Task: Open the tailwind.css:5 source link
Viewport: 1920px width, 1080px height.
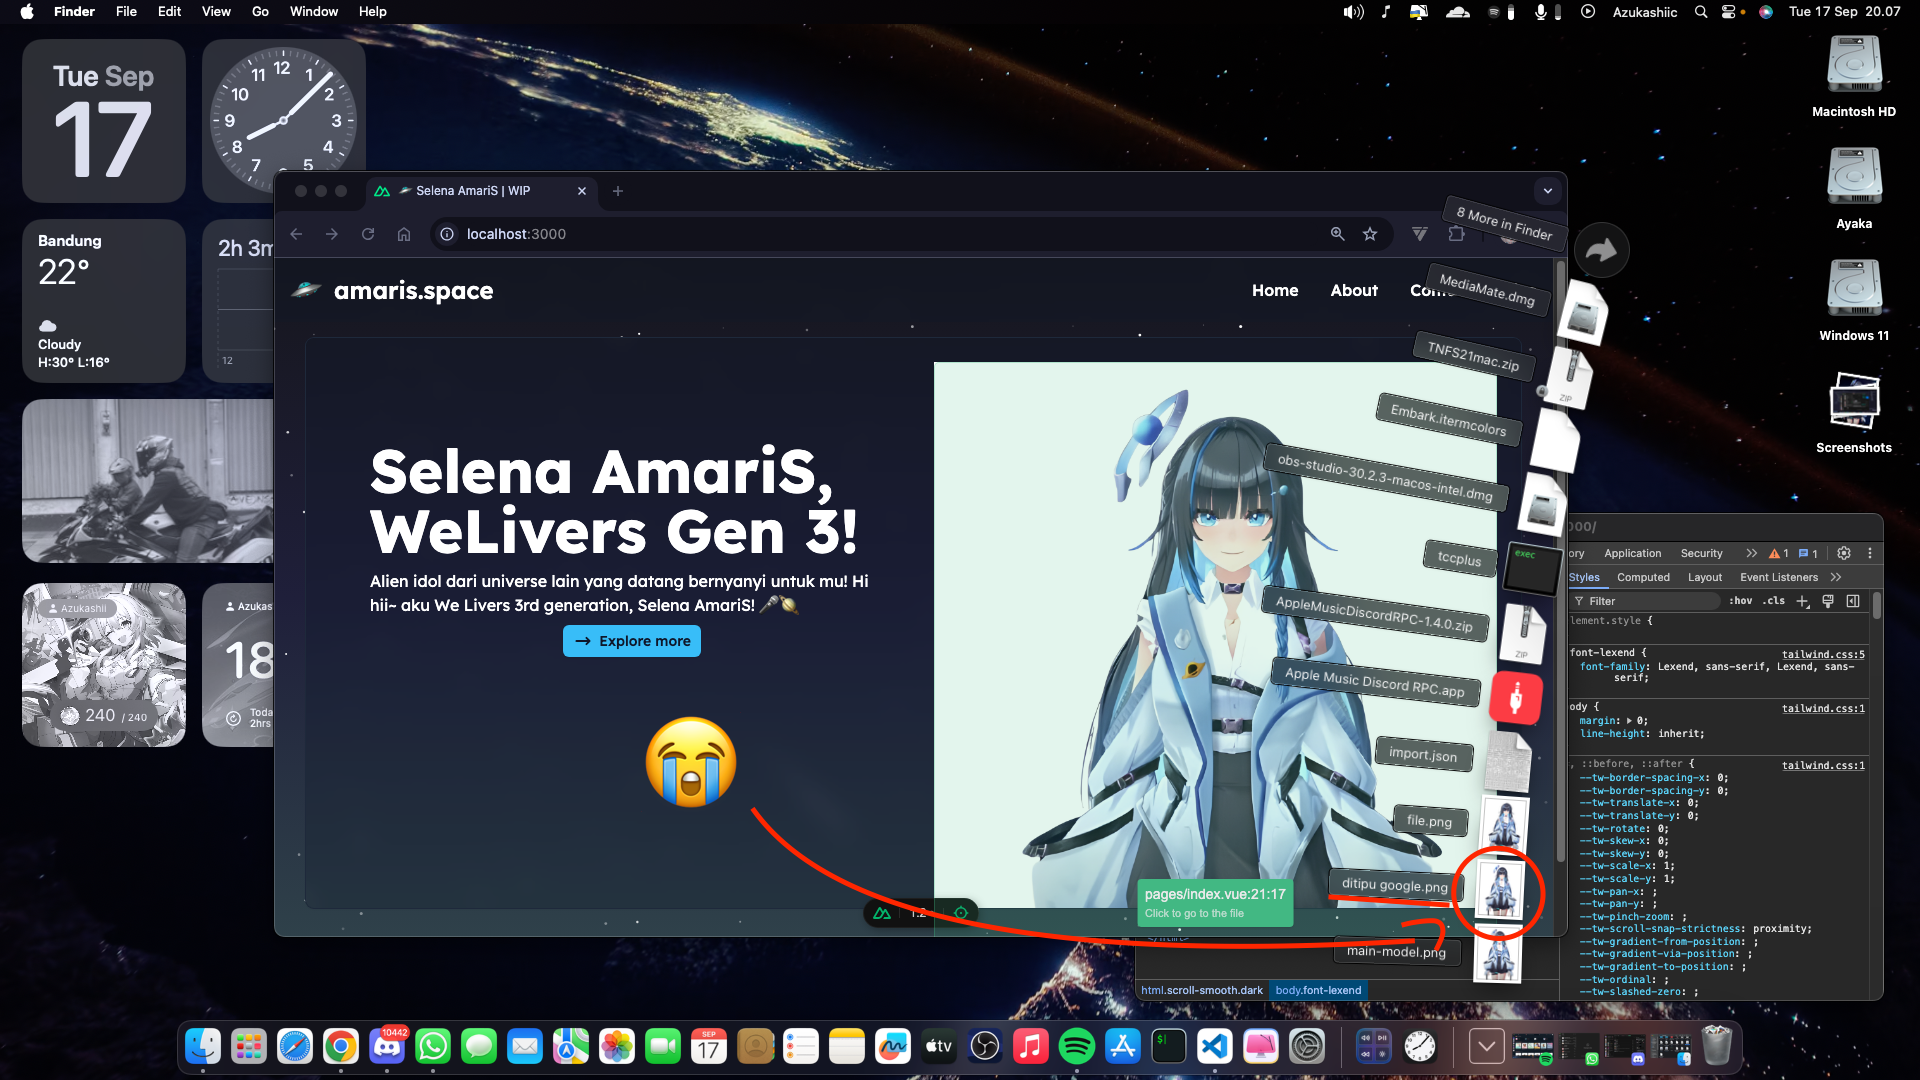Action: [x=1824, y=654]
